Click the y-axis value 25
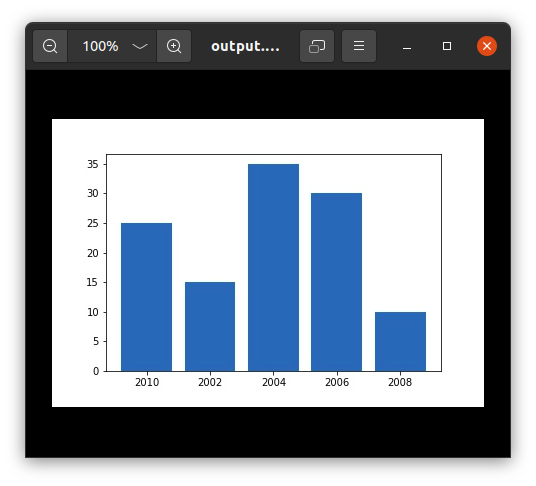This screenshot has height=486, width=536. 93,224
